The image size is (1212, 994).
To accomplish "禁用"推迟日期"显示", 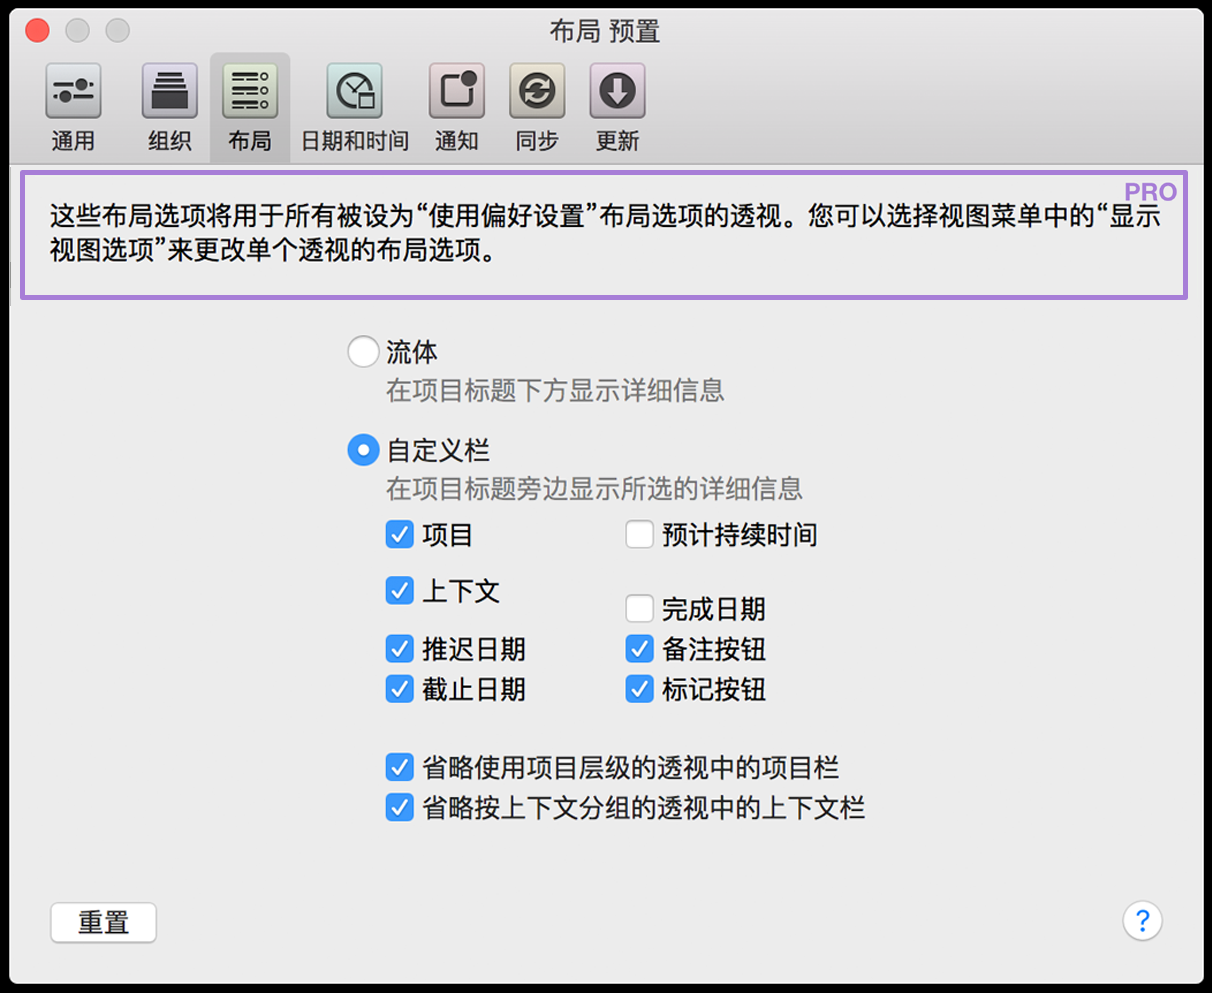I will point(399,648).
